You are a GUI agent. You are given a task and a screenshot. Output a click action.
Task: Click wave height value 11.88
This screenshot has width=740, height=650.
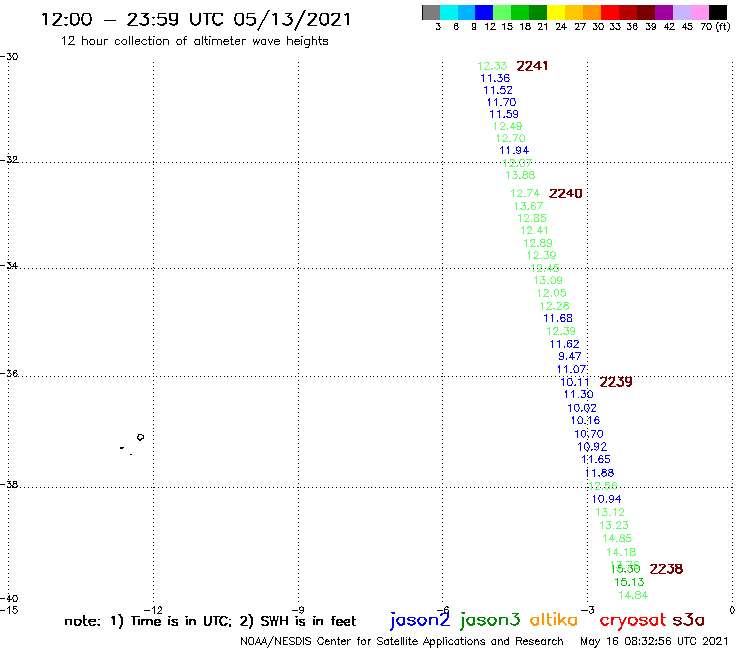(599, 473)
